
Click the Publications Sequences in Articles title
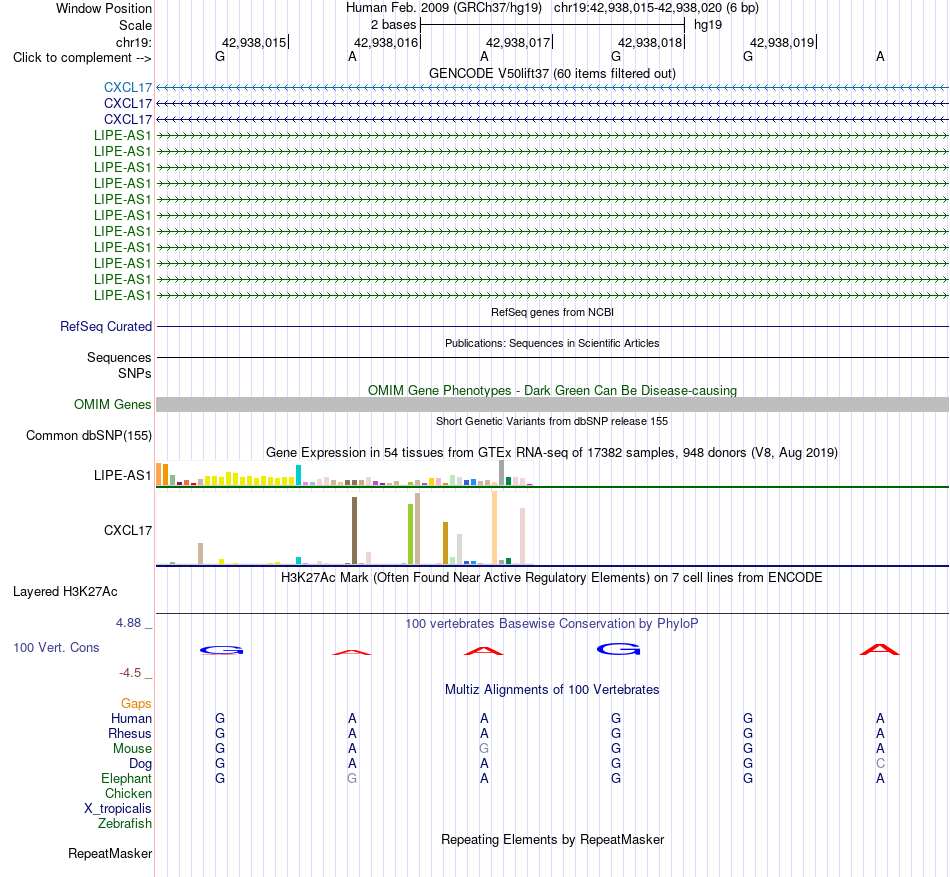point(552,343)
